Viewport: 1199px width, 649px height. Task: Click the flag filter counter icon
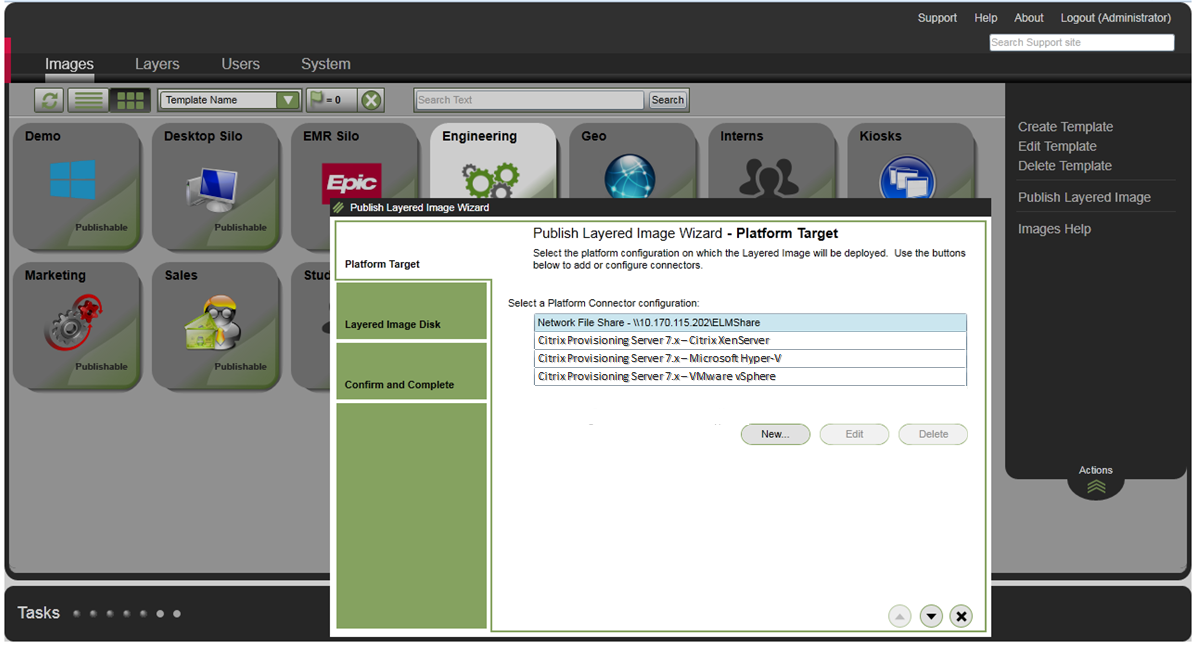pos(332,99)
